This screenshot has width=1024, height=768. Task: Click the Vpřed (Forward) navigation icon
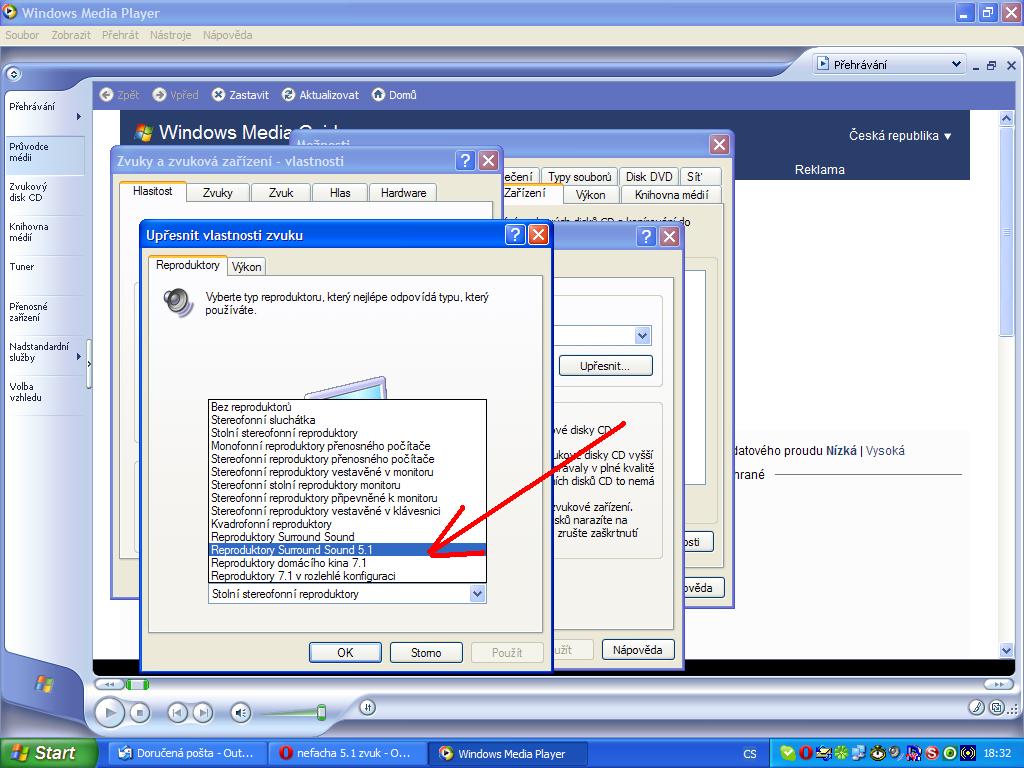coord(159,95)
